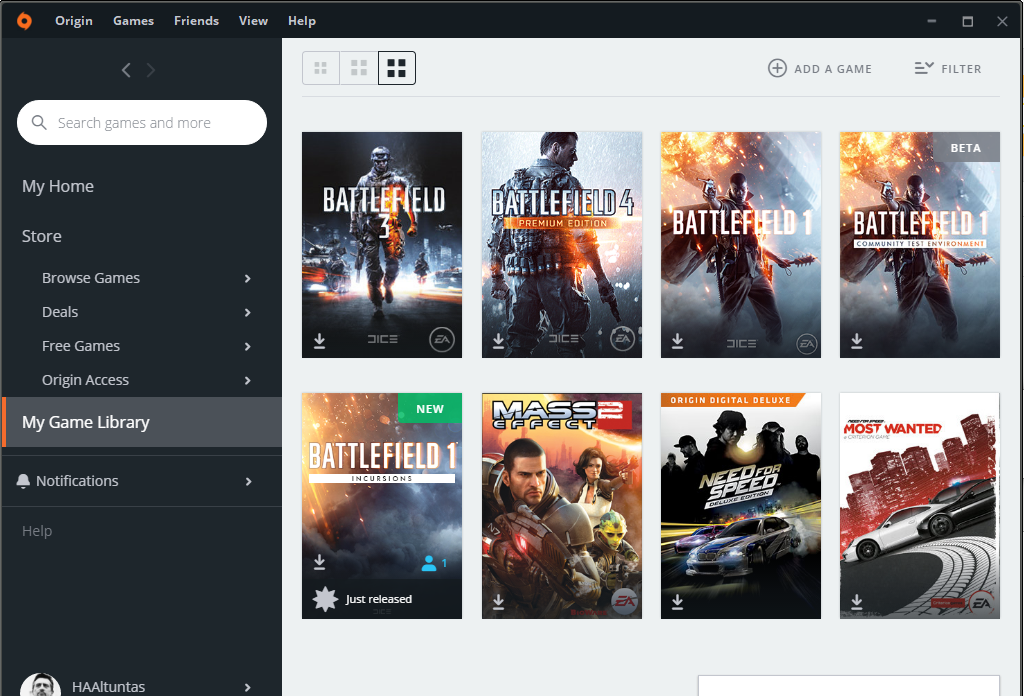Switch to large tile view
This screenshot has height=696, width=1024.
(x=396, y=68)
